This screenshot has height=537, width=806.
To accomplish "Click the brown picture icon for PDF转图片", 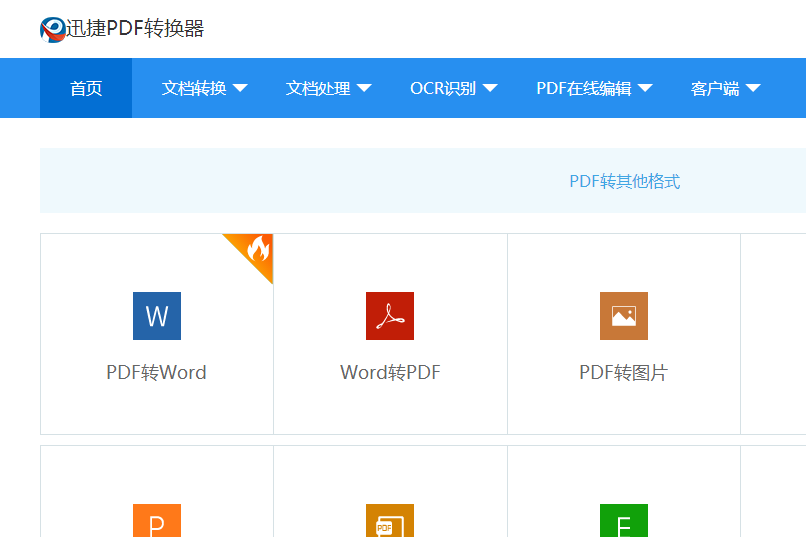I will (x=624, y=316).
